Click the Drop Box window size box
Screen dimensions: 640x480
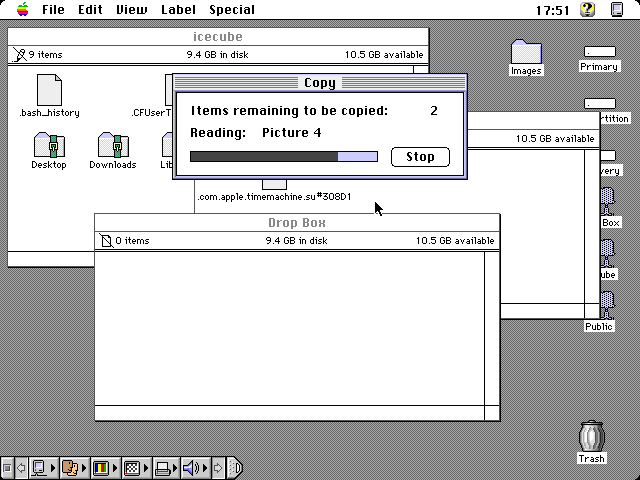point(492,413)
